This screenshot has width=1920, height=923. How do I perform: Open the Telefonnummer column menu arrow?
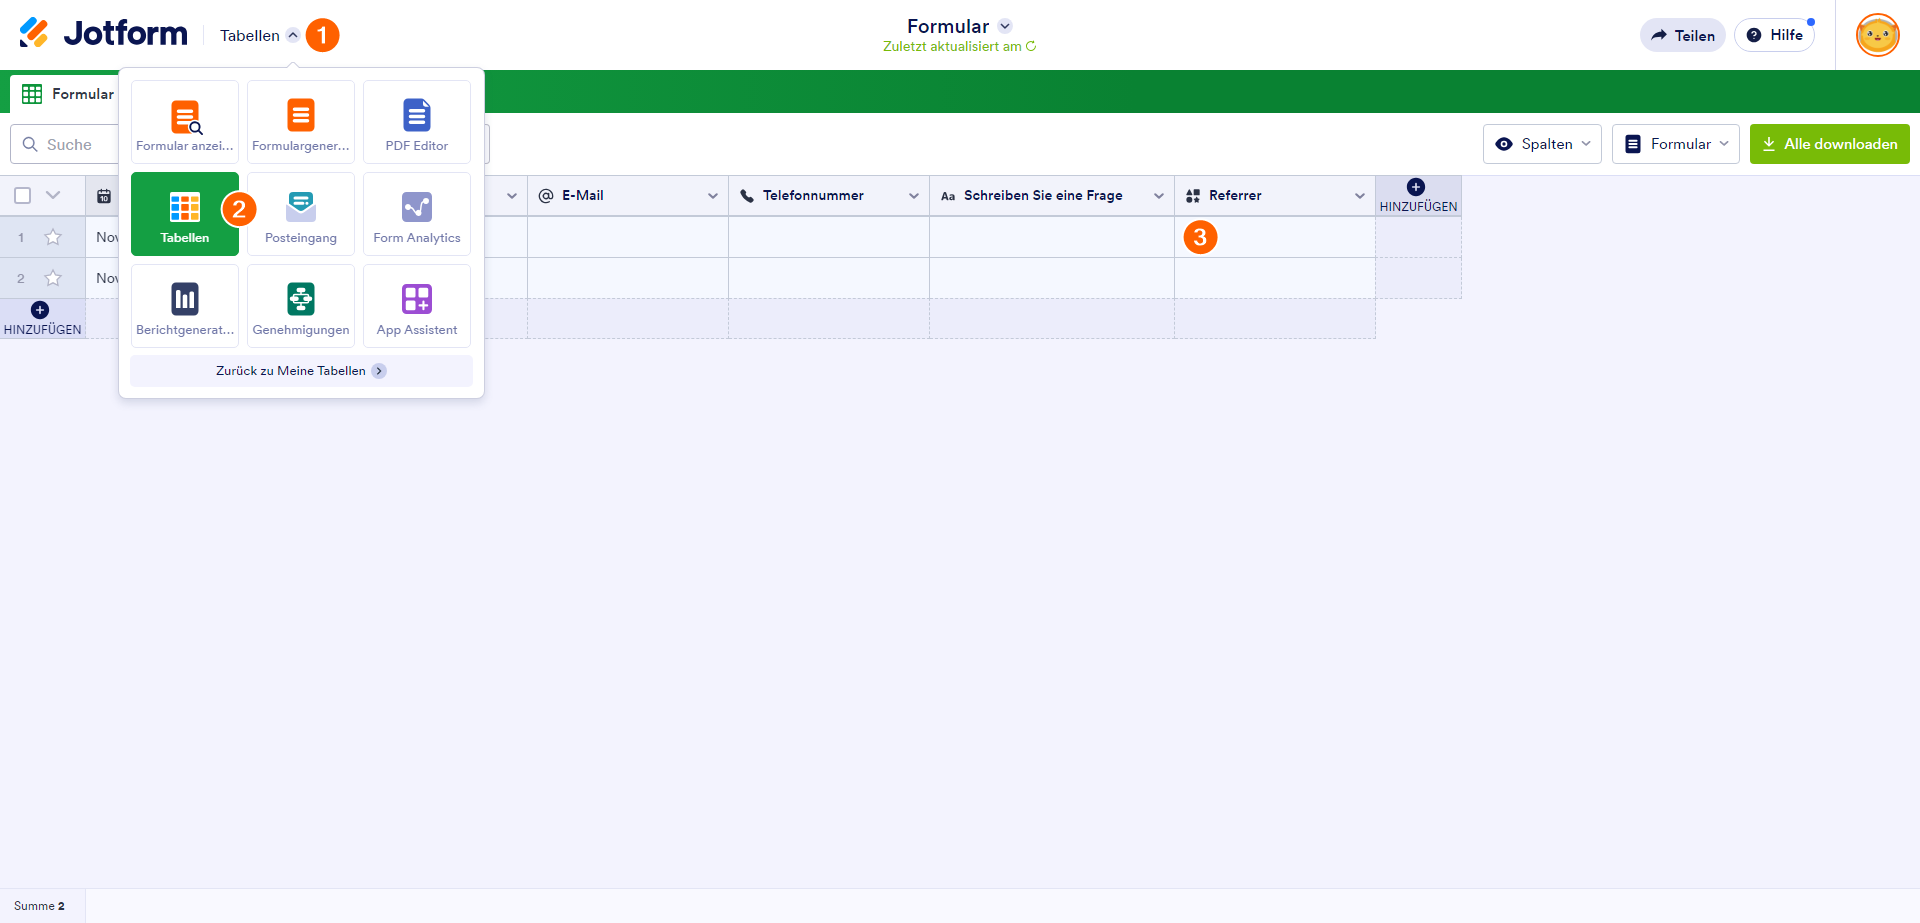pyautogui.click(x=914, y=196)
